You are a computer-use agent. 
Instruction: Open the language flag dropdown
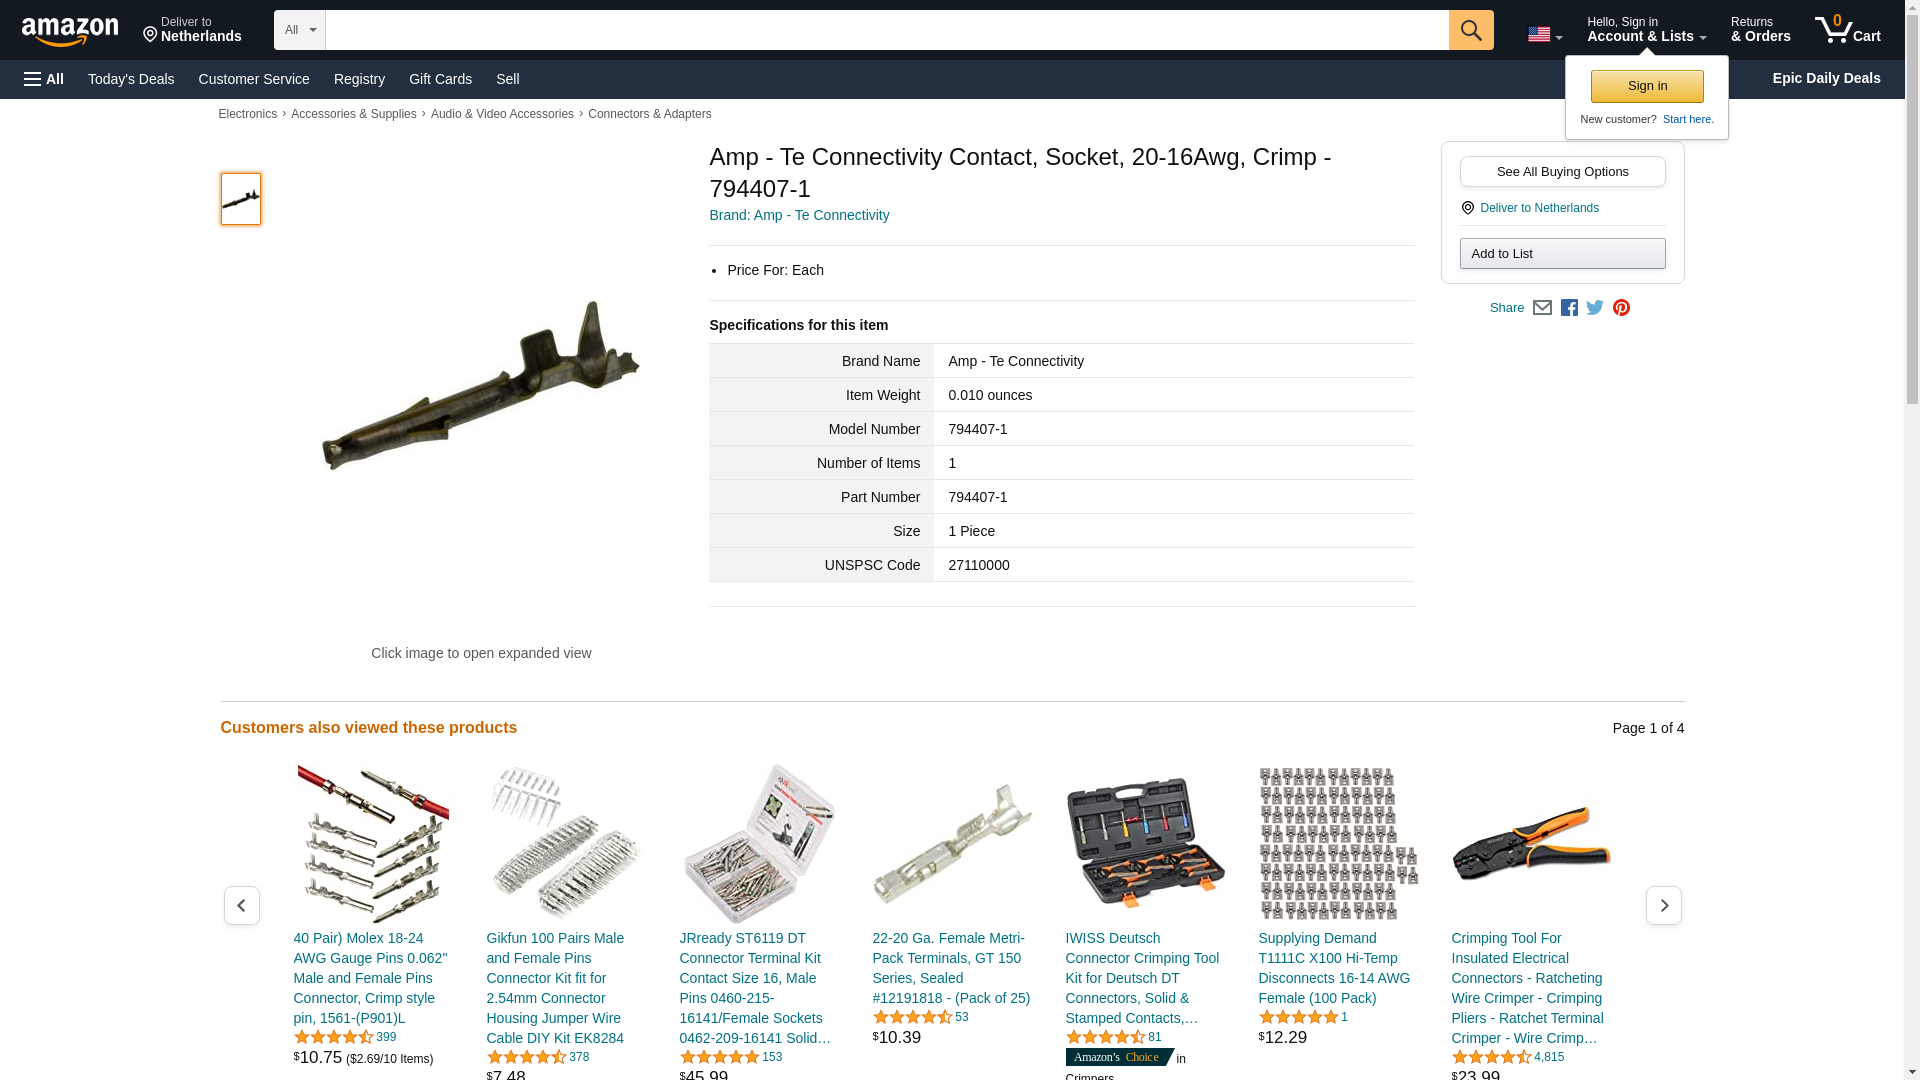click(x=1545, y=34)
